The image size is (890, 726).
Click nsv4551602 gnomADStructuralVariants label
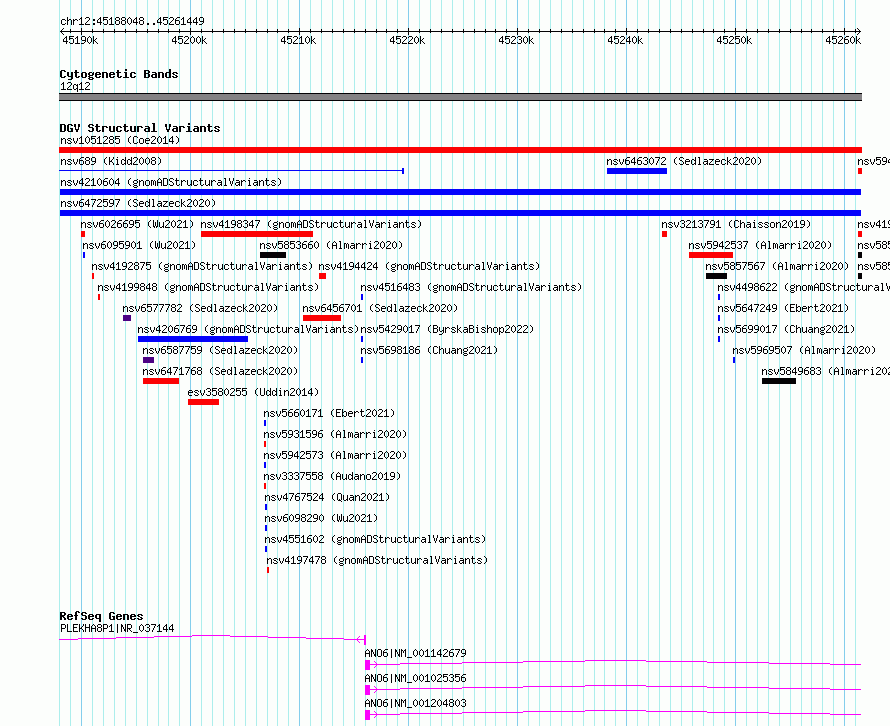tap(375, 539)
